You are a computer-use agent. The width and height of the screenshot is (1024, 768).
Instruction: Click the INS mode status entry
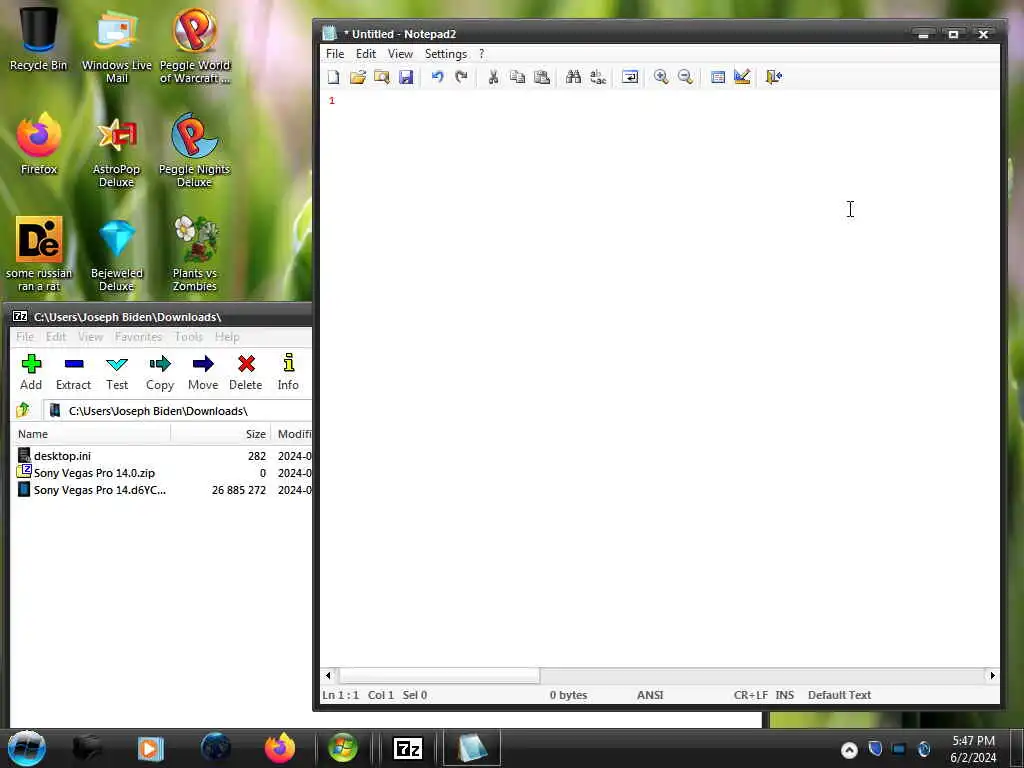pyautogui.click(x=784, y=695)
